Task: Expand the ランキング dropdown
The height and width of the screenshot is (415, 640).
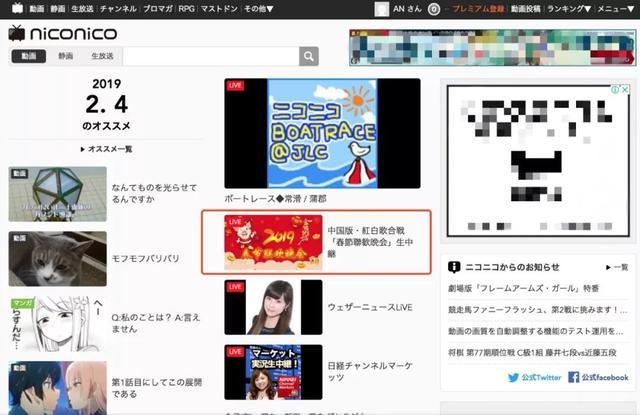Action: pos(569,9)
